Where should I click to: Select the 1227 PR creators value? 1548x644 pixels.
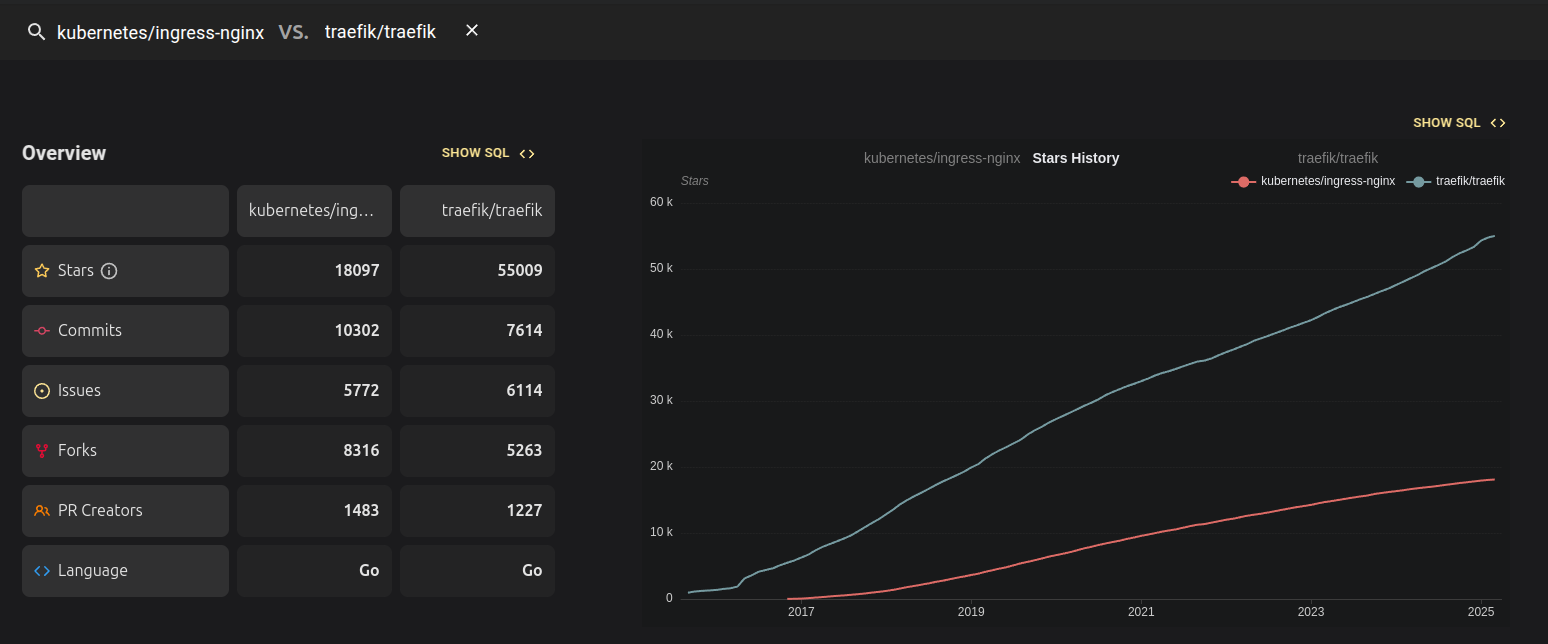[x=524, y=511]
